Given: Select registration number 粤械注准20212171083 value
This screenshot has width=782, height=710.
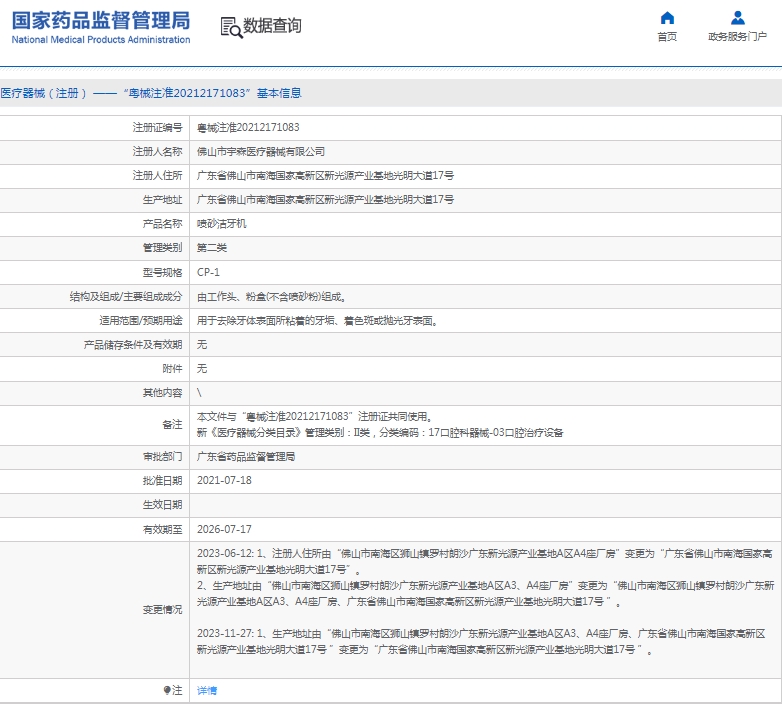Looking at the screenshot, I should click(x=248, y=128).
